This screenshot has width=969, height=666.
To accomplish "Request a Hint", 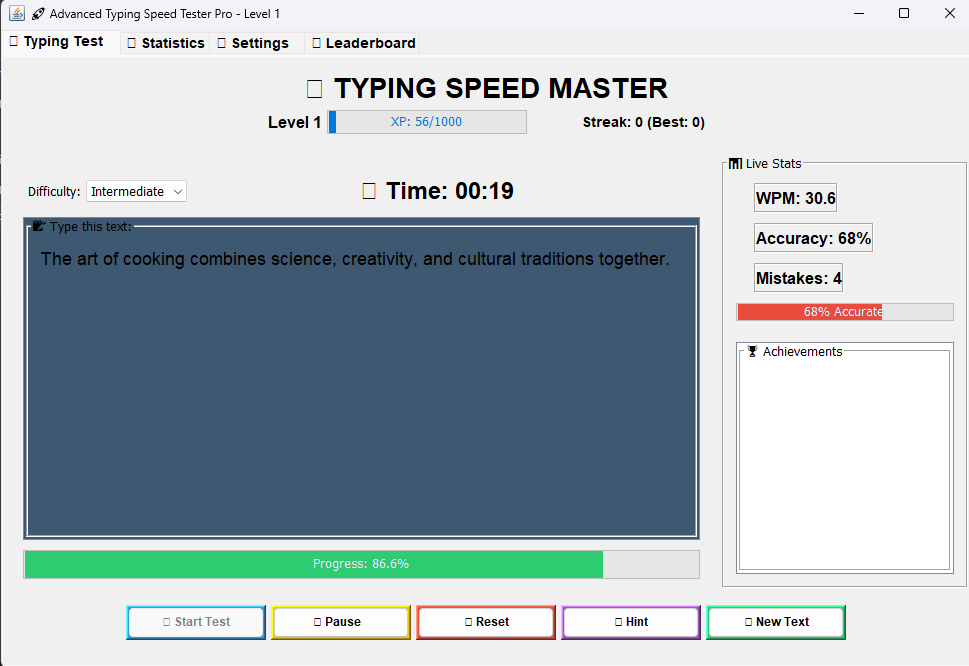I will (x=630, y=622).
